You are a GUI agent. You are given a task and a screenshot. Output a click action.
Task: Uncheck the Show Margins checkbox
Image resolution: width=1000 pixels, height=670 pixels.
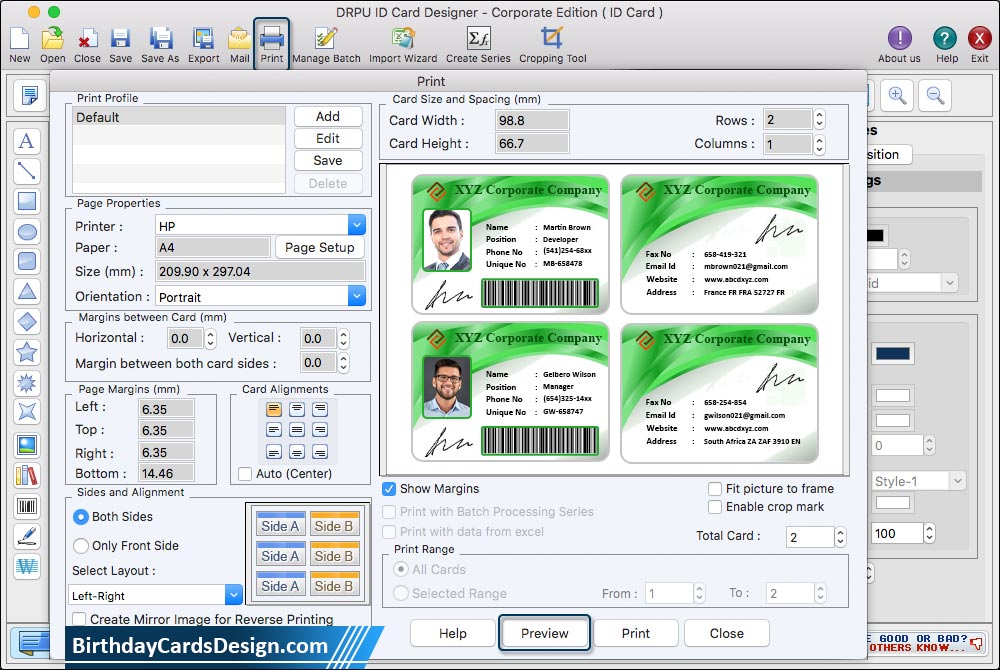pos(388,489)
